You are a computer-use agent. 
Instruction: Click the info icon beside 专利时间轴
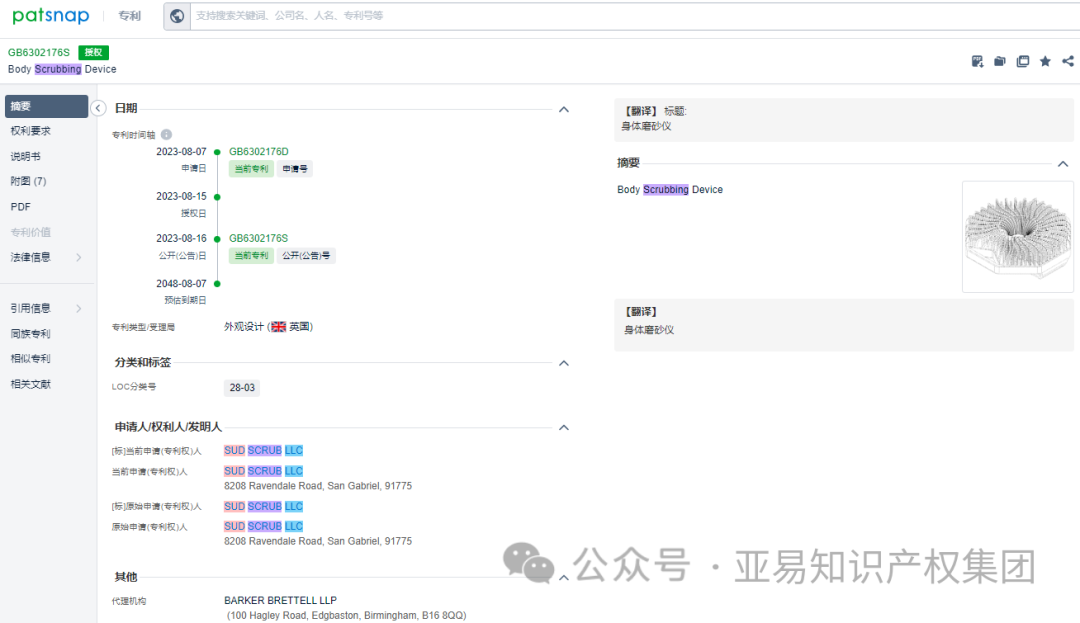pos(165,134)
